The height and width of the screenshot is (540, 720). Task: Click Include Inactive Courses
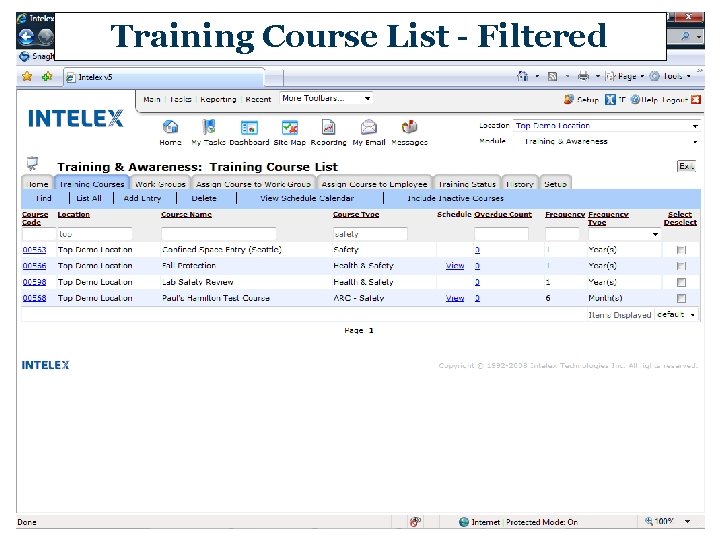click(455, 198)
